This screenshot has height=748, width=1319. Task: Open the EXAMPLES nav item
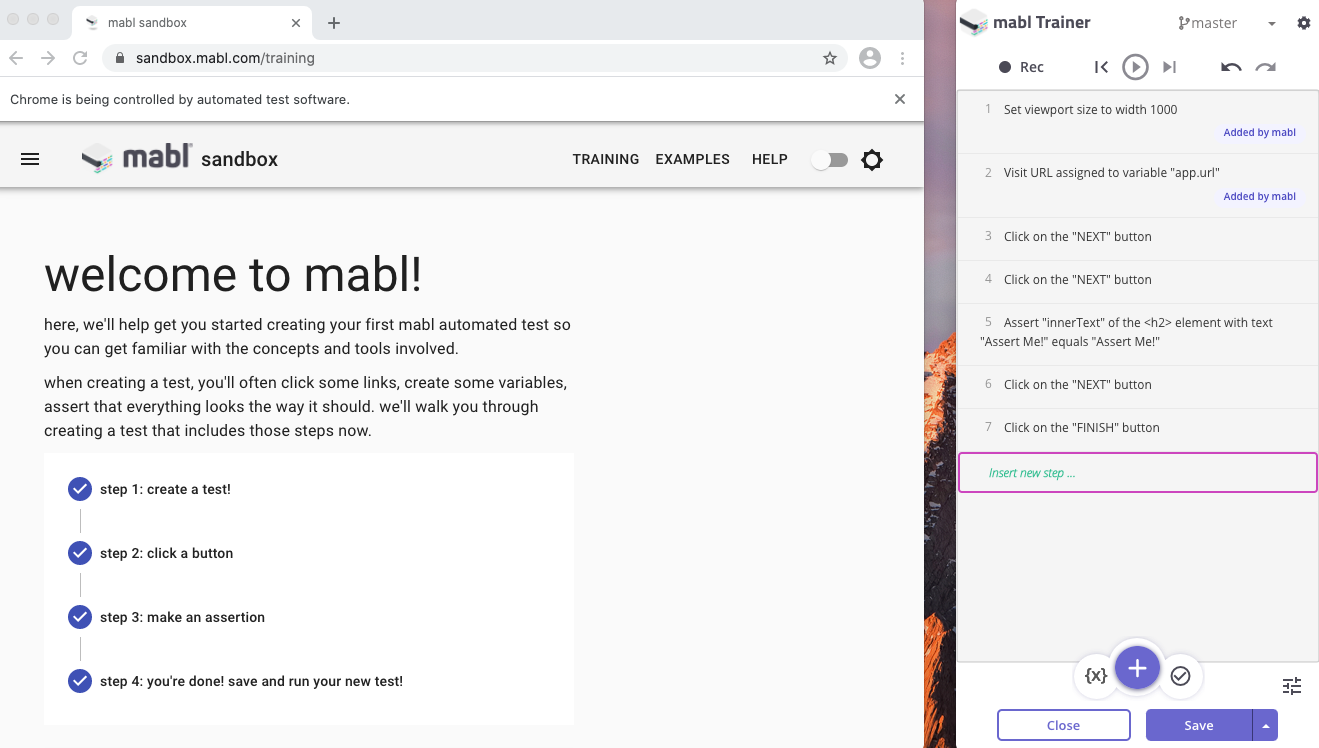pyautogui.click(x=693, y=159)
